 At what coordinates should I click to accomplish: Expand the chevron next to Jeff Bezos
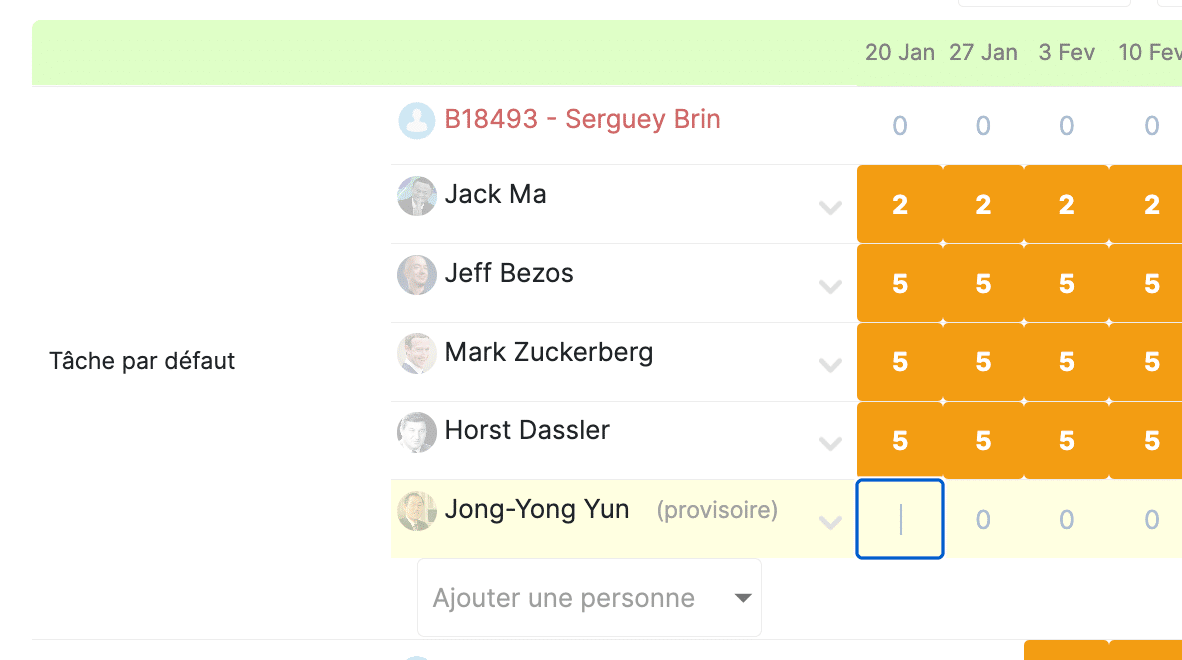point(830,287)
